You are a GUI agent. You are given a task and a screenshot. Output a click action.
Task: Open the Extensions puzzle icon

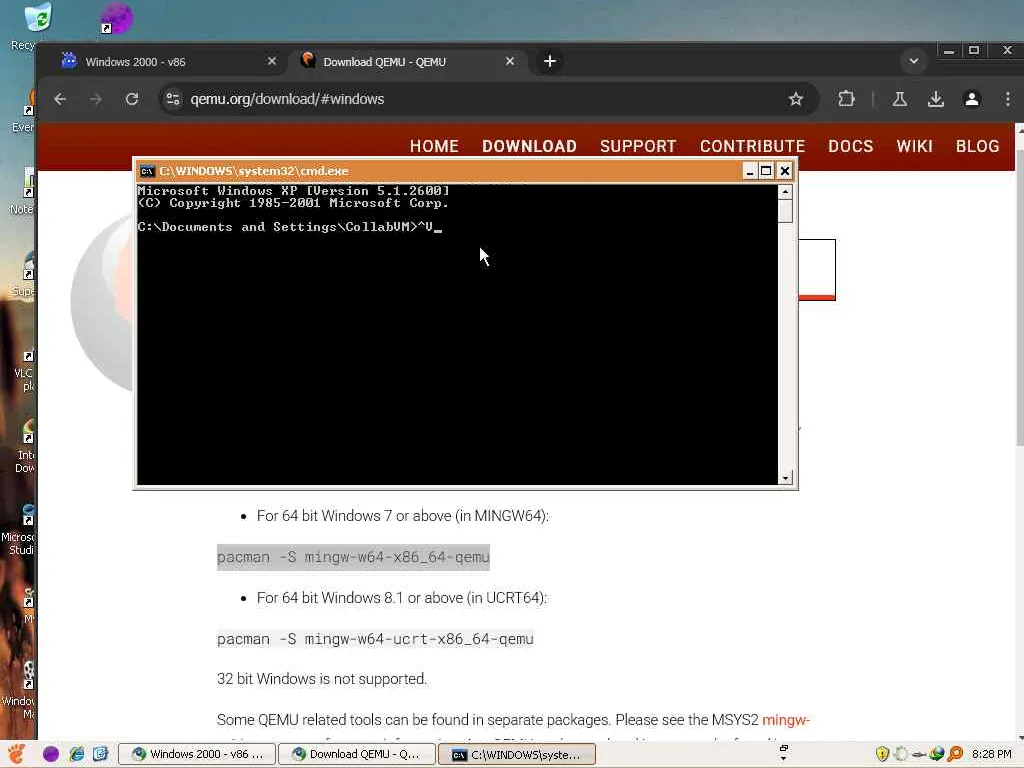tap(846, 99)
